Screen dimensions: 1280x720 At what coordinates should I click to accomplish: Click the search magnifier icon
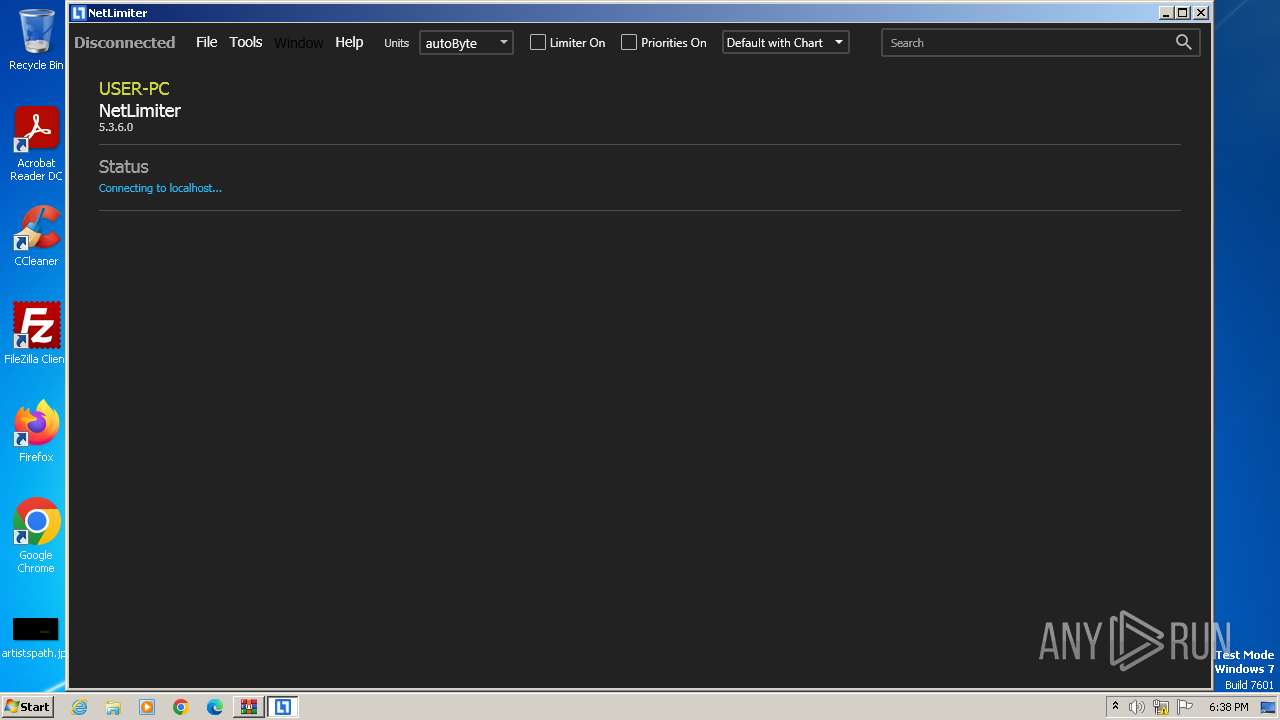pos(1183,42)
